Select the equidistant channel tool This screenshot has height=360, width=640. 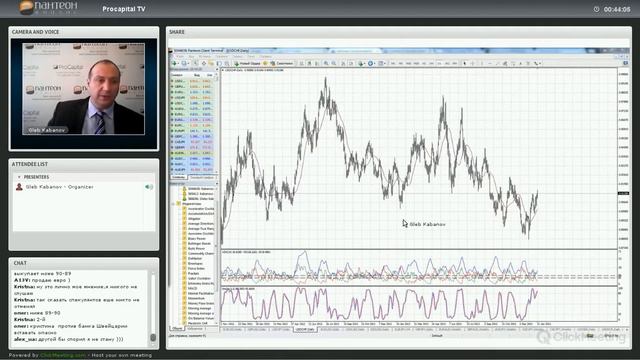[505, 63]
